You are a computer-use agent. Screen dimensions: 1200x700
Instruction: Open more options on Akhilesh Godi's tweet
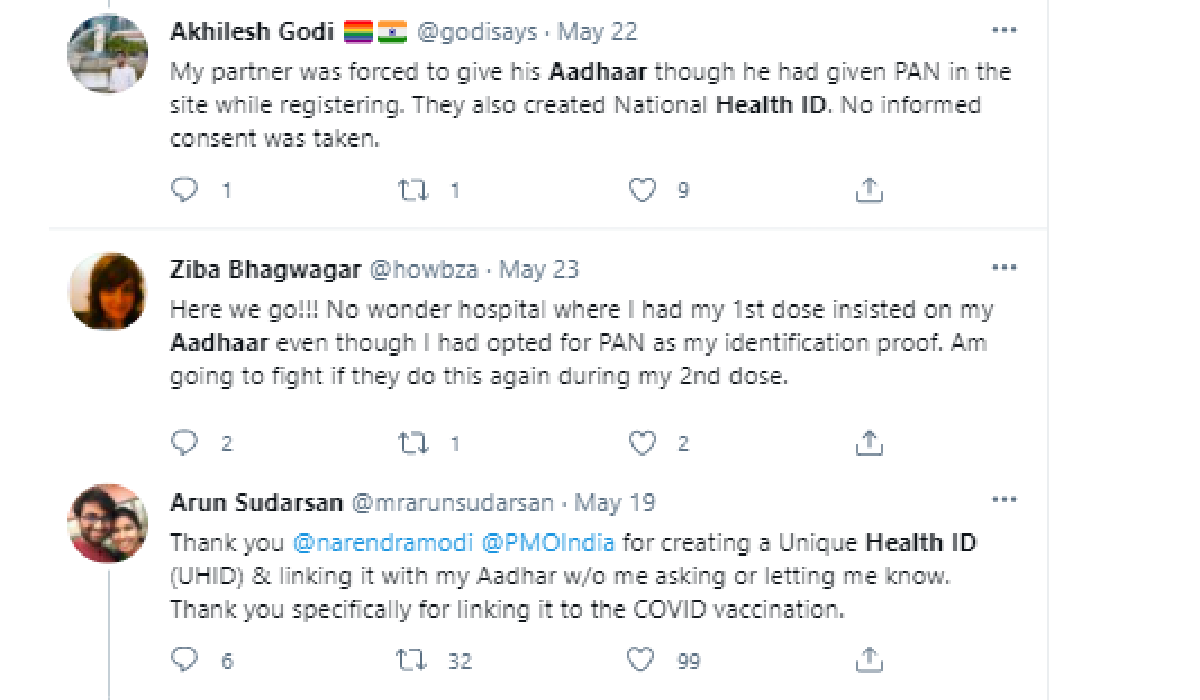[1003, 30]
